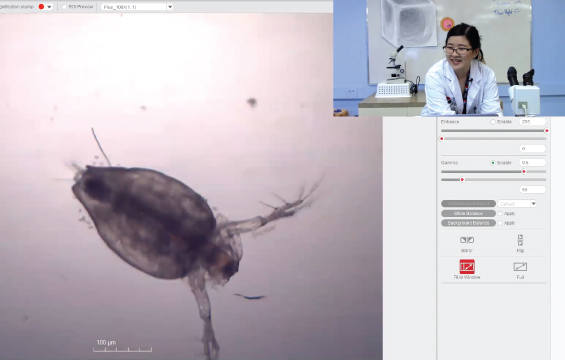Click the Enhance lower value field showing 0

pos(533,148)
